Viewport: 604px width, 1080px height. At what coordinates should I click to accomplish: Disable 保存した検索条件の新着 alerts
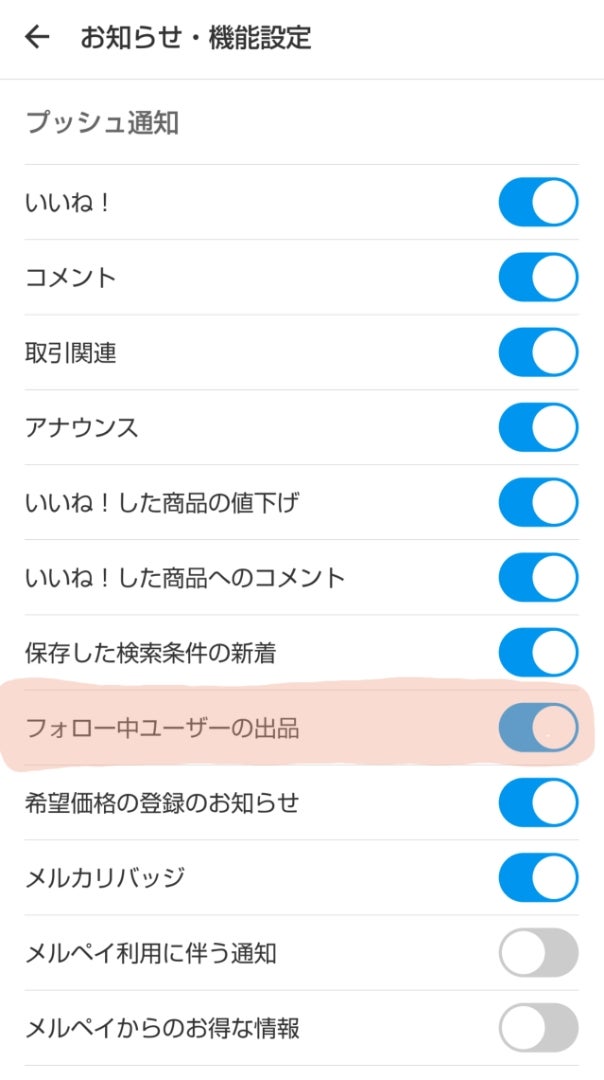(x=539, y=652)
